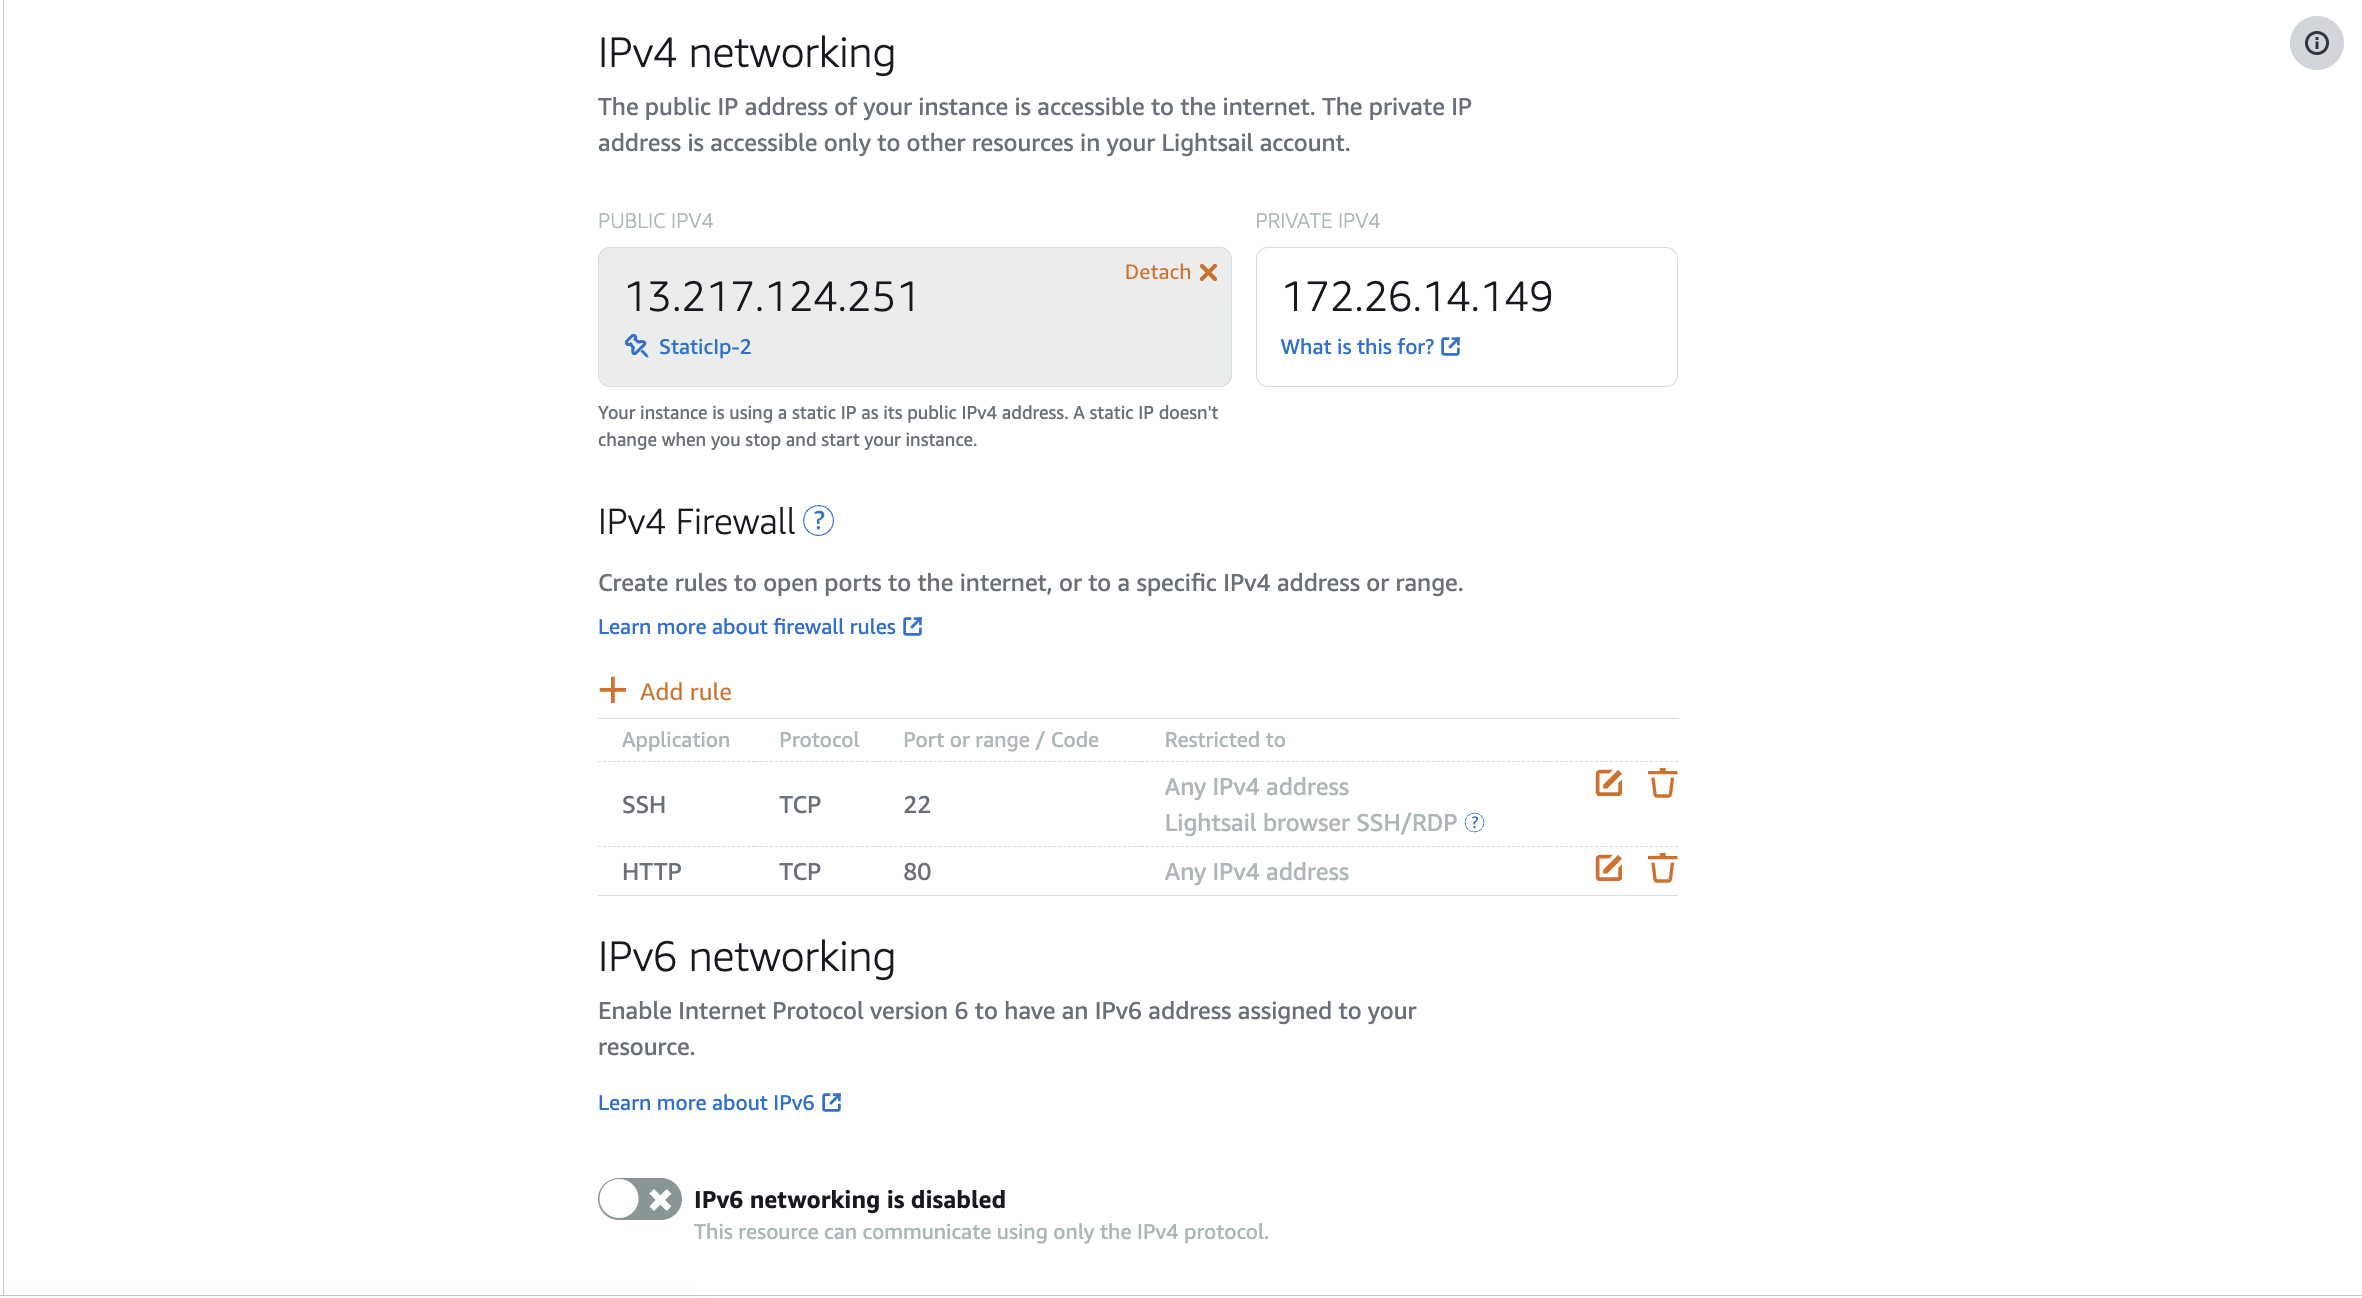
Task: Click the orange plus icon for Add rule
Action: point(612,690)
